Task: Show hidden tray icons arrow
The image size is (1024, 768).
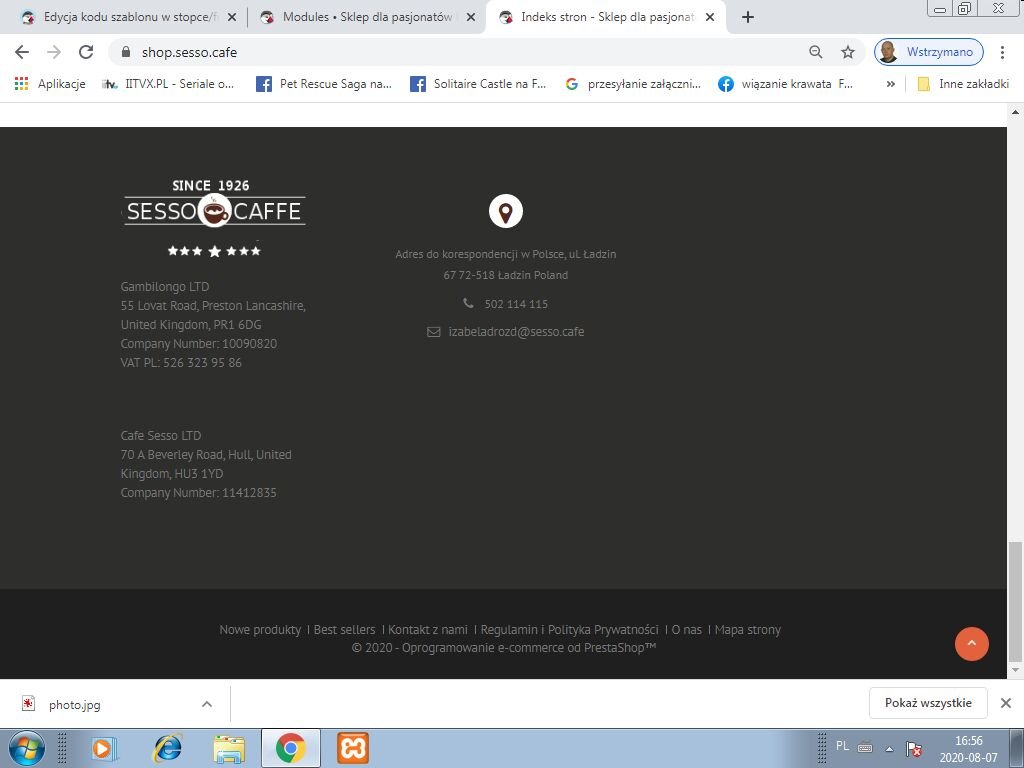Action: (889, 748)
